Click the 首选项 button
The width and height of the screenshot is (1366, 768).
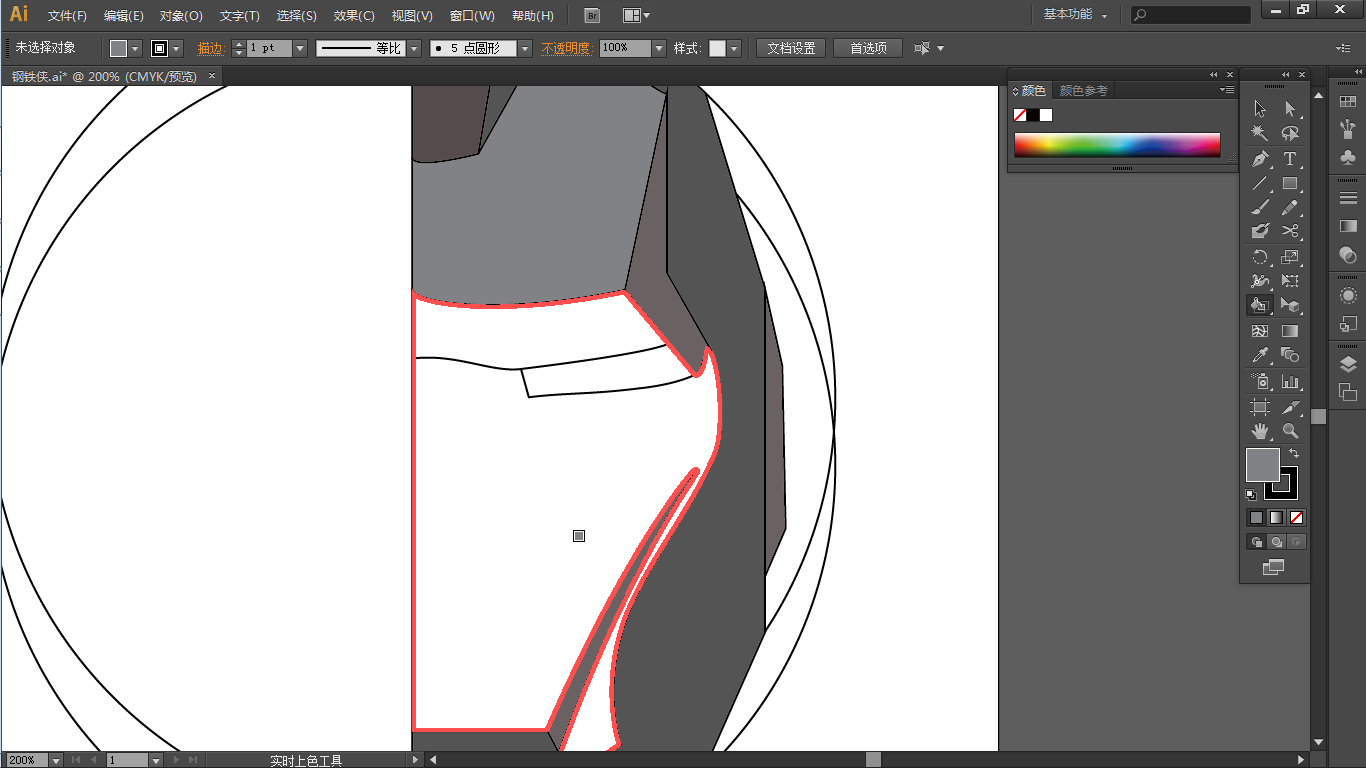868,48
